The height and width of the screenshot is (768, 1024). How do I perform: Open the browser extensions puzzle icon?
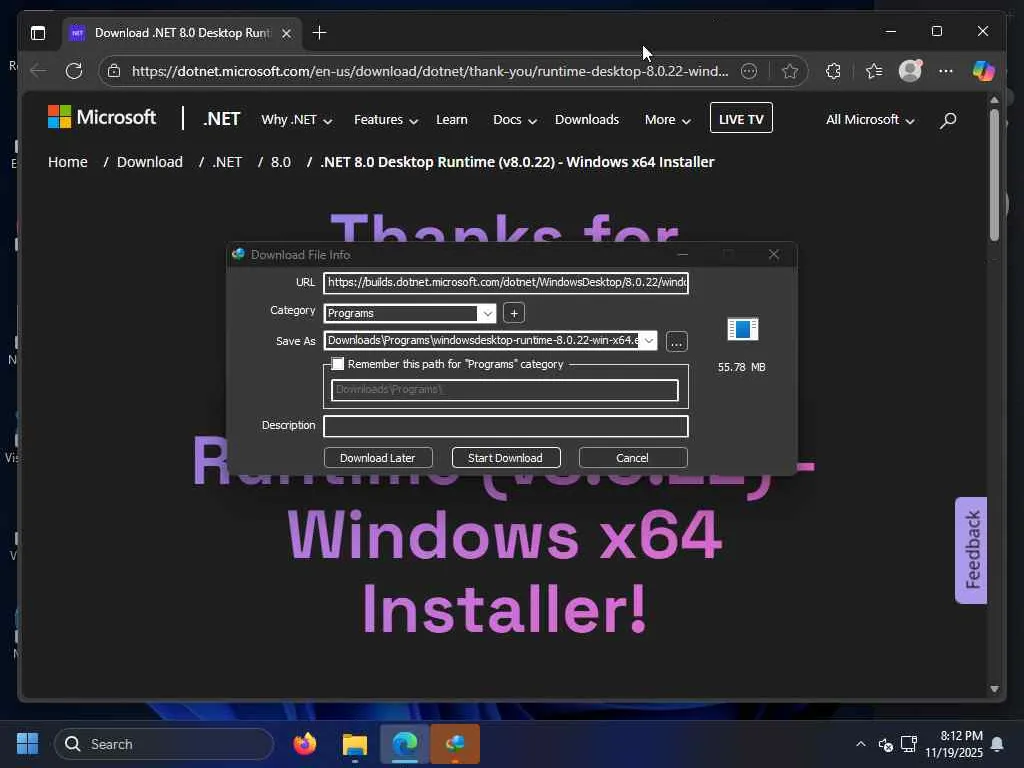coord(833,71)
